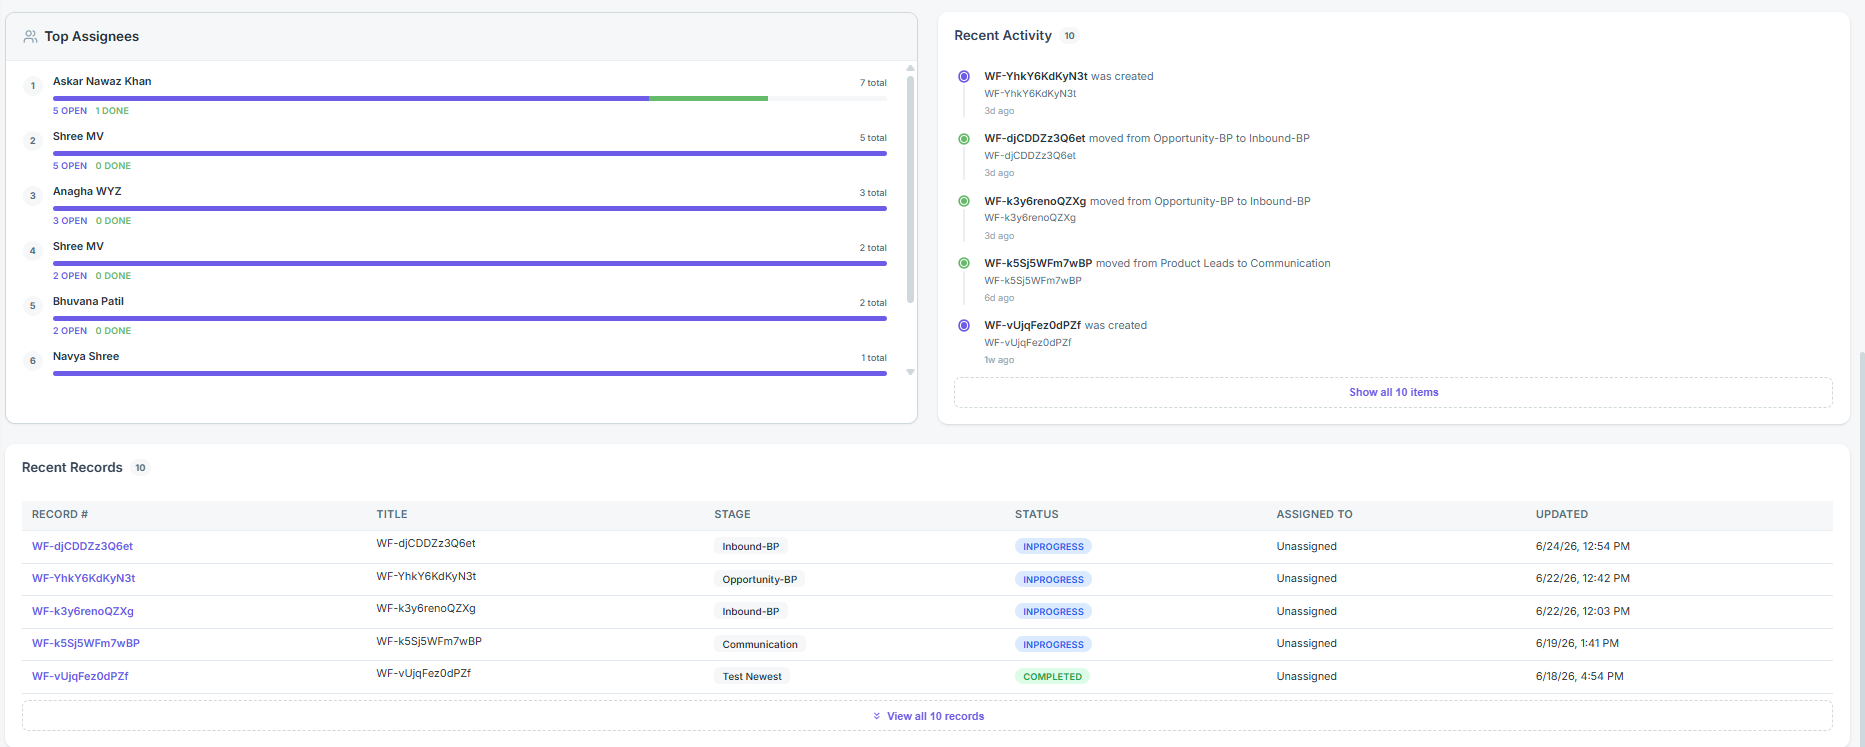Click WF-vUjqFez0dPZf was created activity title

click(x=1065, y=325)
